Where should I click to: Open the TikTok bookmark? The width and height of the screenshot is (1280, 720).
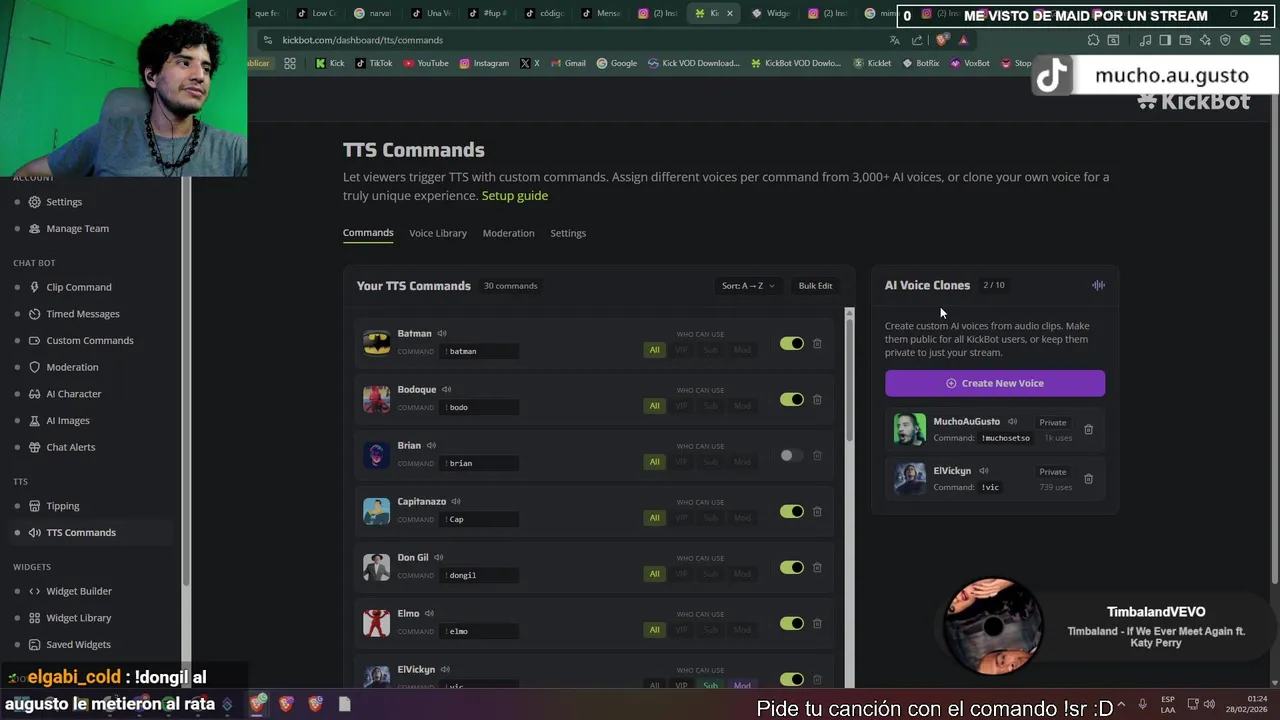pyautogui.click(x=374, y=63)
